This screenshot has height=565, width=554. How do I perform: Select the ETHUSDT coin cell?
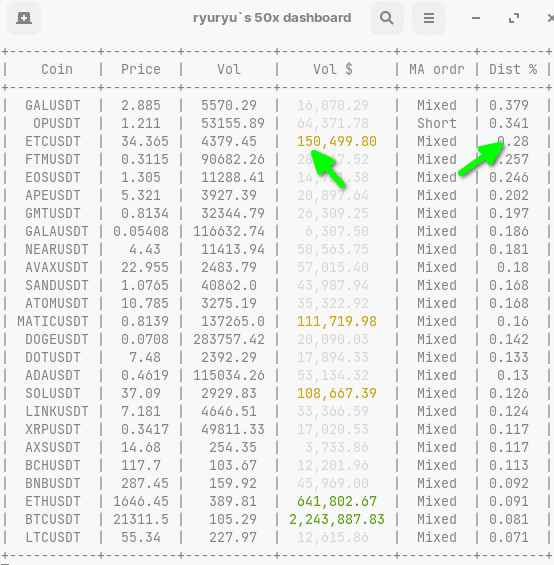(53, 502)
